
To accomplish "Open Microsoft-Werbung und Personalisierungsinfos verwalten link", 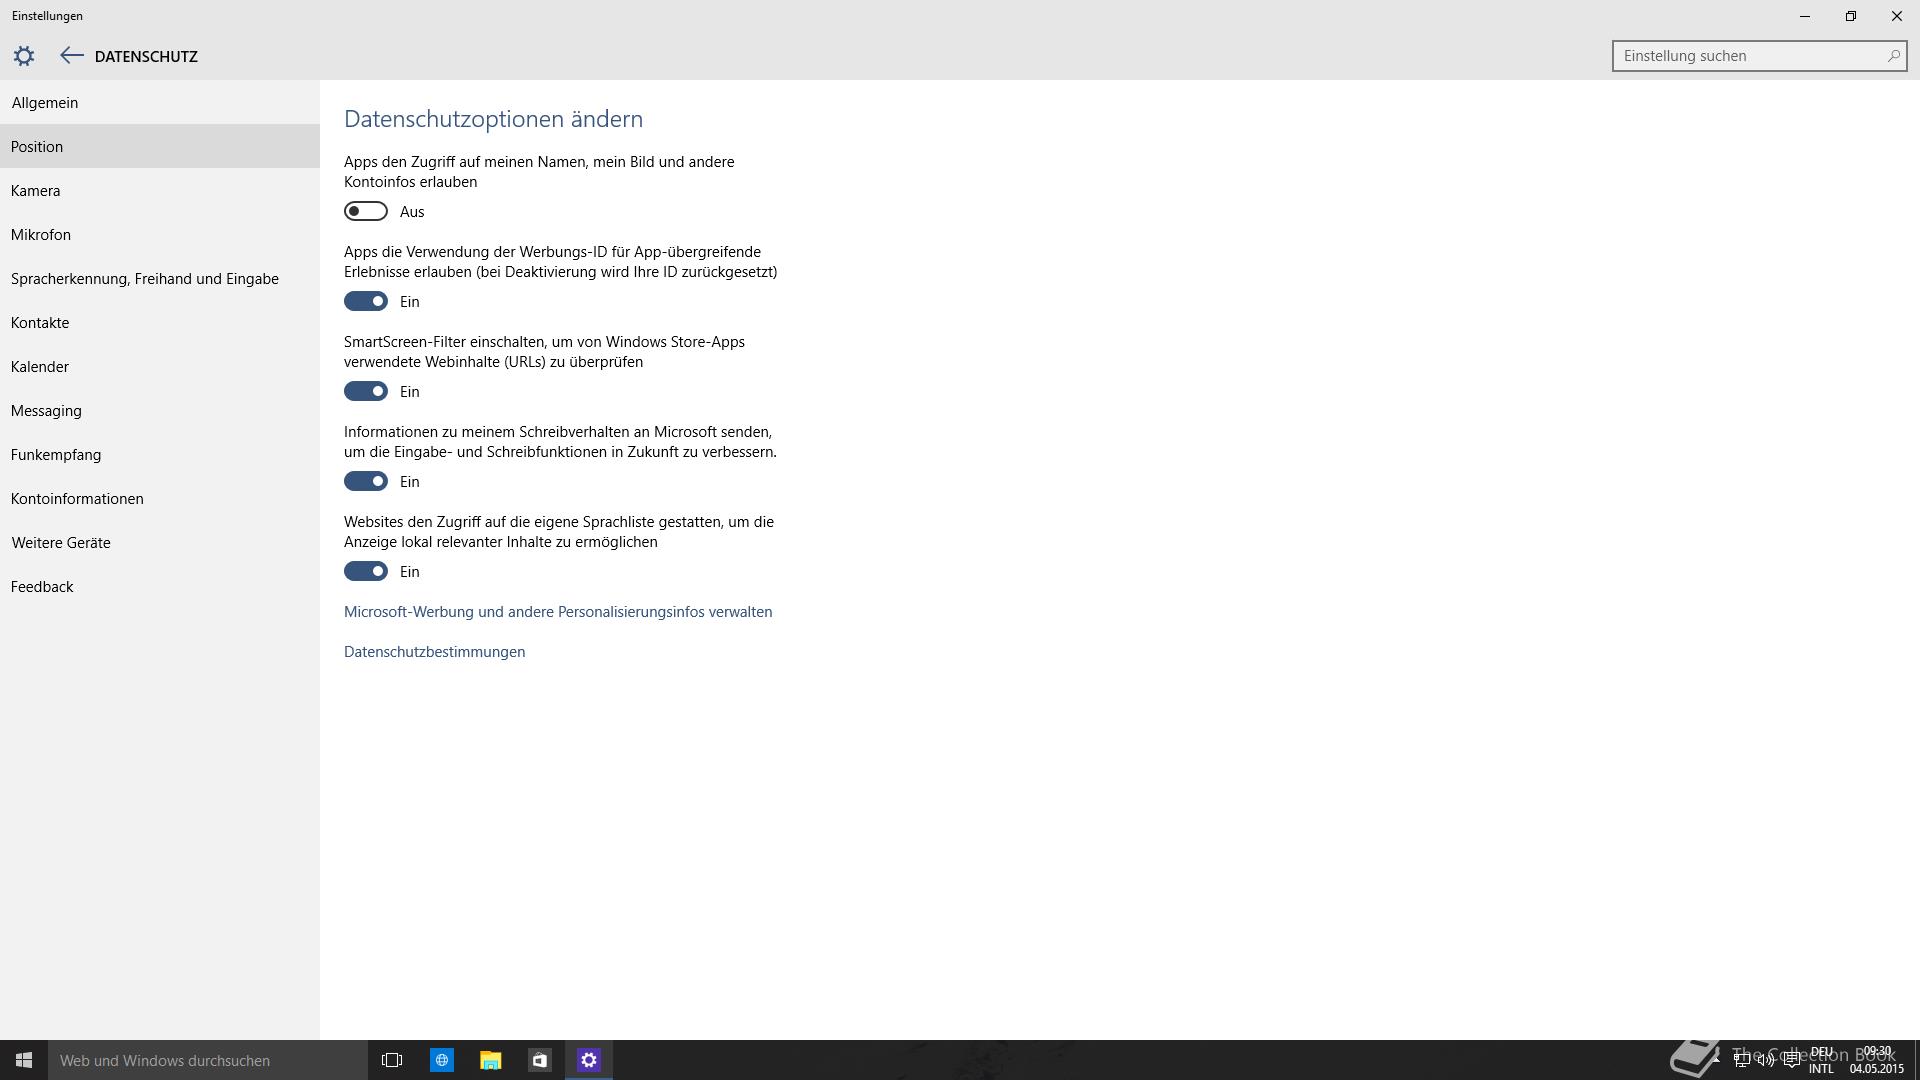I will (558, 611).
